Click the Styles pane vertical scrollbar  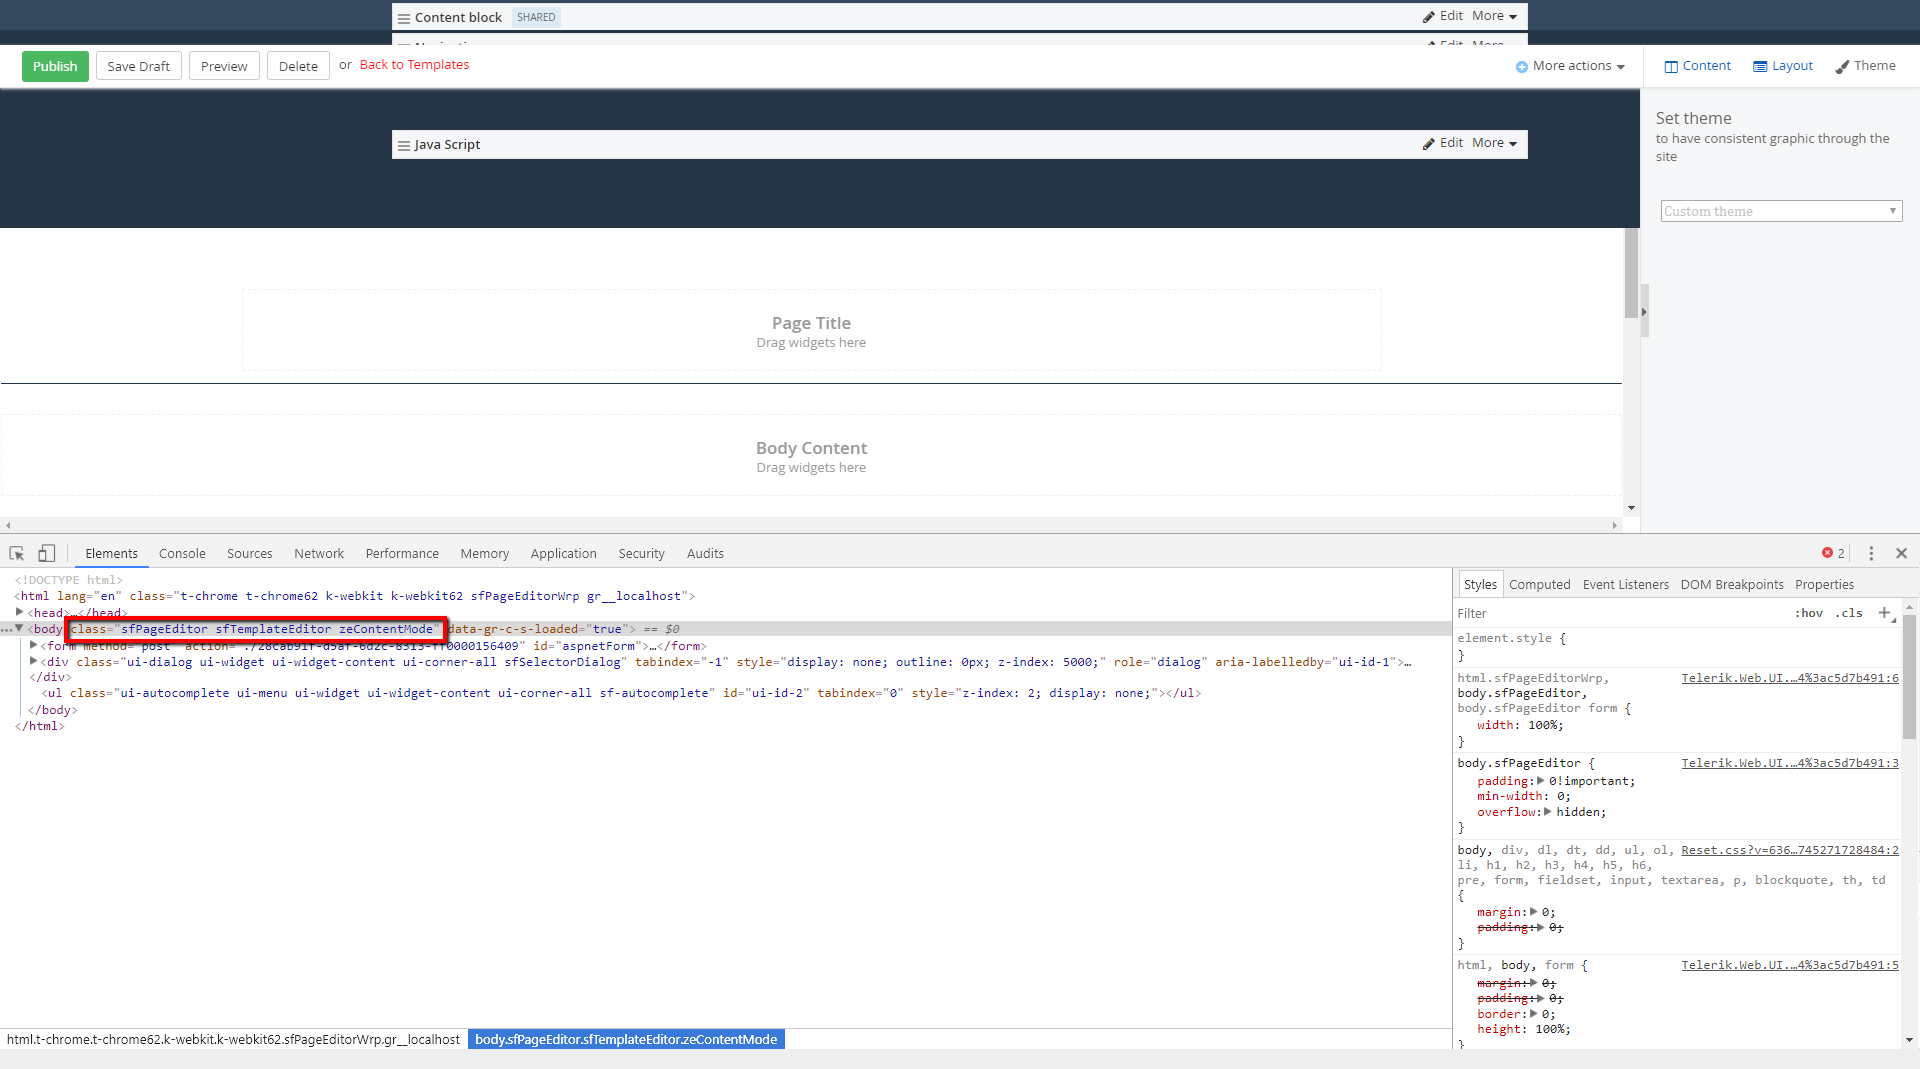pos(1909,676)
